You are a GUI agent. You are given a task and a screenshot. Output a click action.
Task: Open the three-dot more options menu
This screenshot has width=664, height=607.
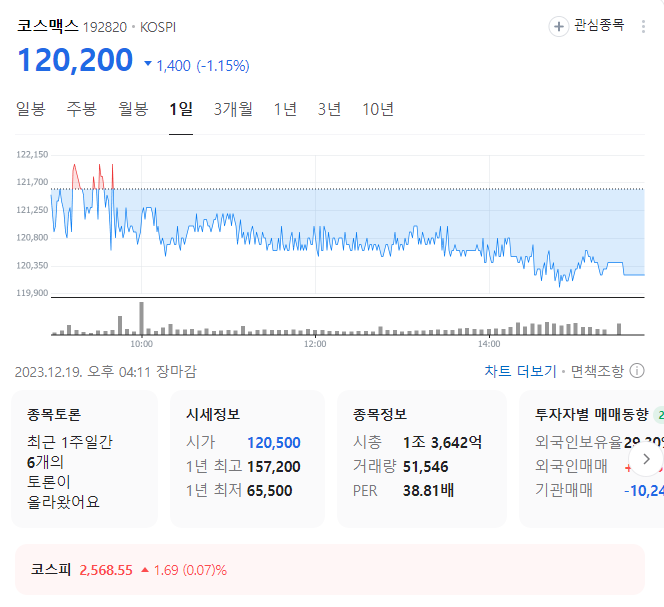coord(643,27)
